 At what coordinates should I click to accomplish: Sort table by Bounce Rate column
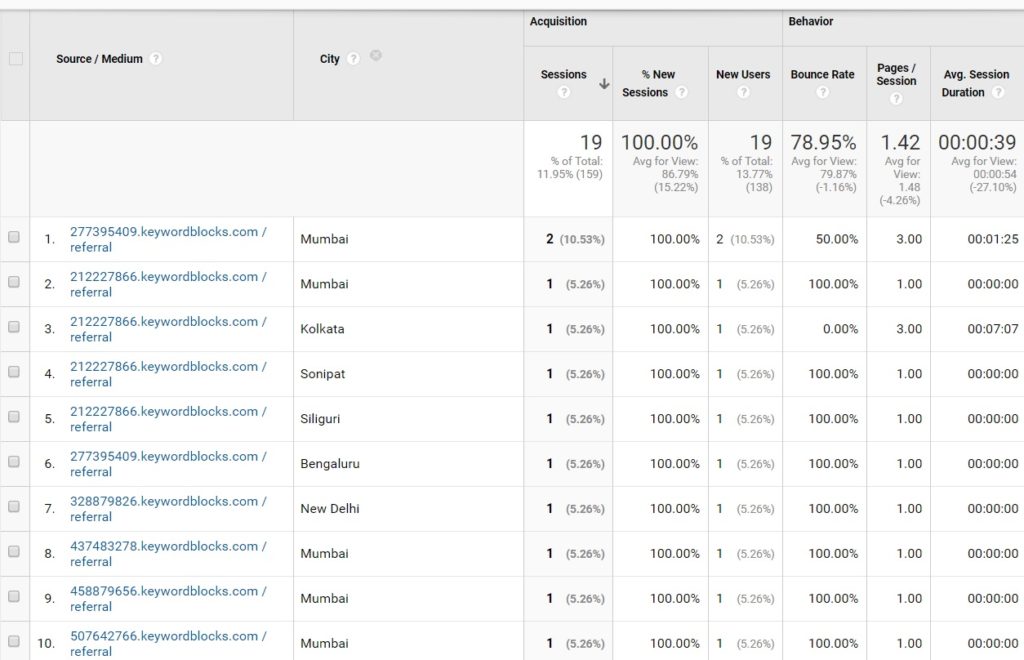822,74
